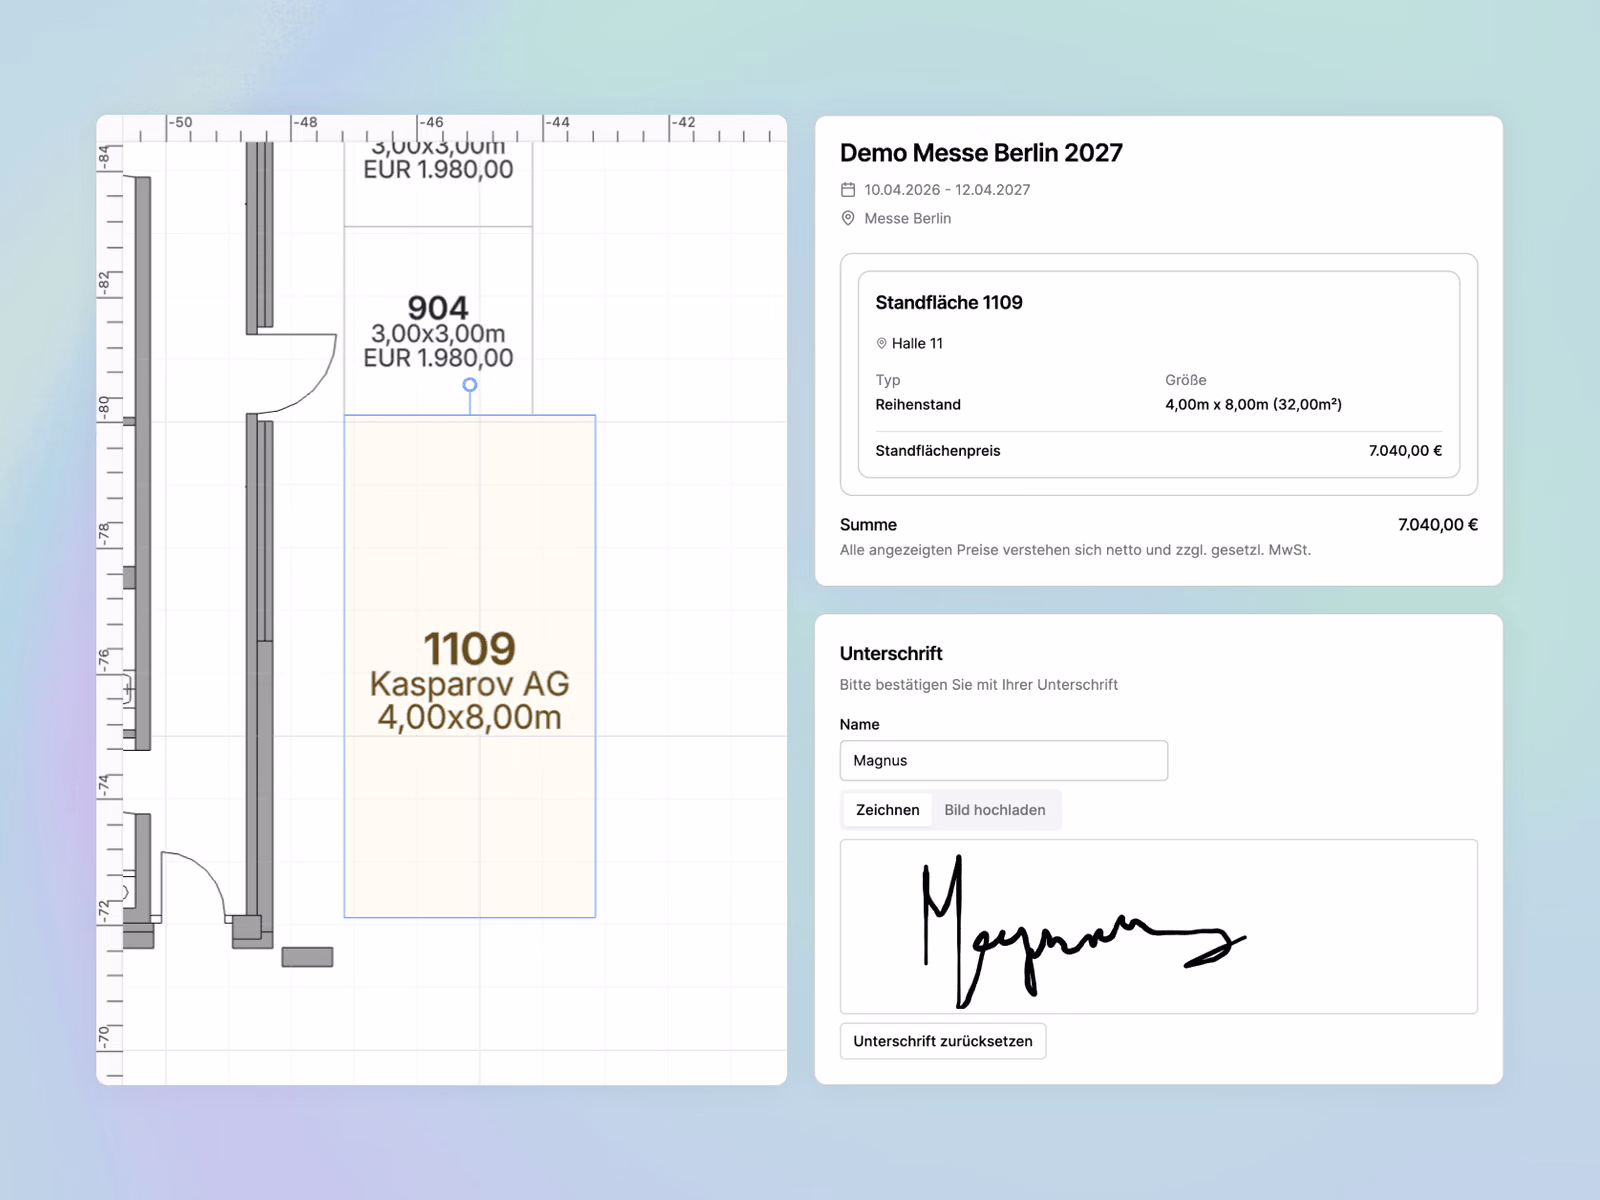This screenshot has width=1600, height=1200.
Task: Click Unterschrift zurücksetzen button
Action: click(943, 1041)
